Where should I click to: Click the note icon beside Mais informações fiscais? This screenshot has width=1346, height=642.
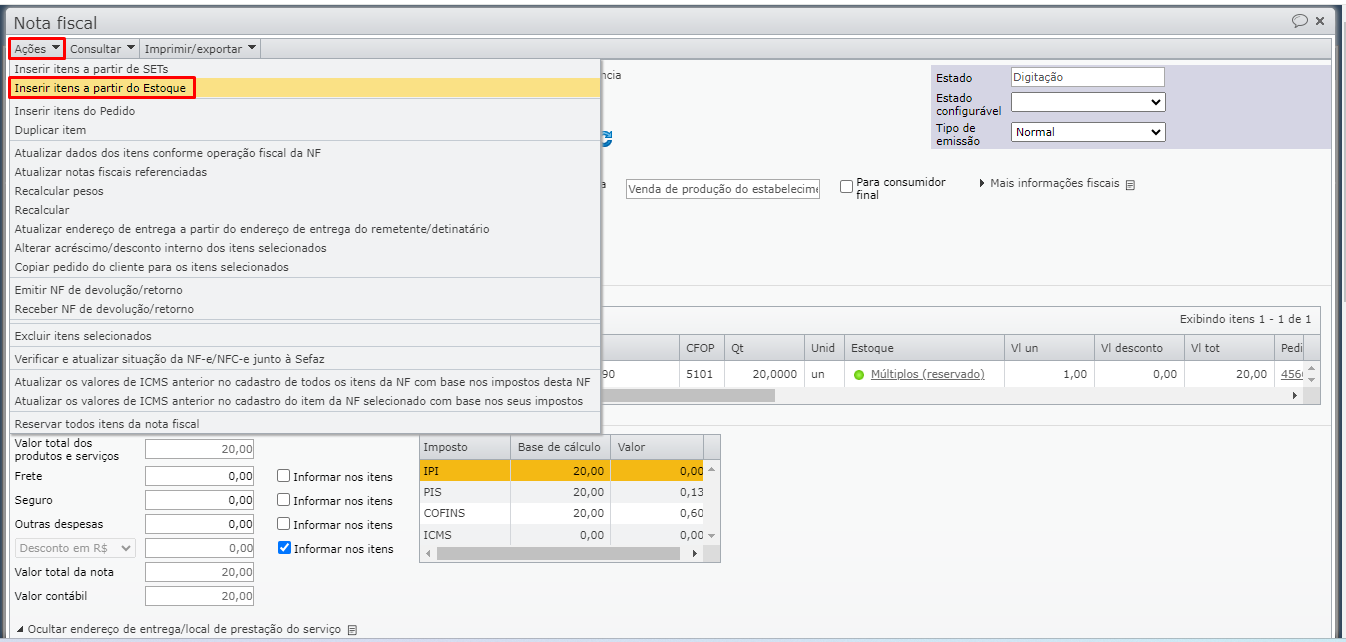pyautogui.click(x=1130, y=185)
